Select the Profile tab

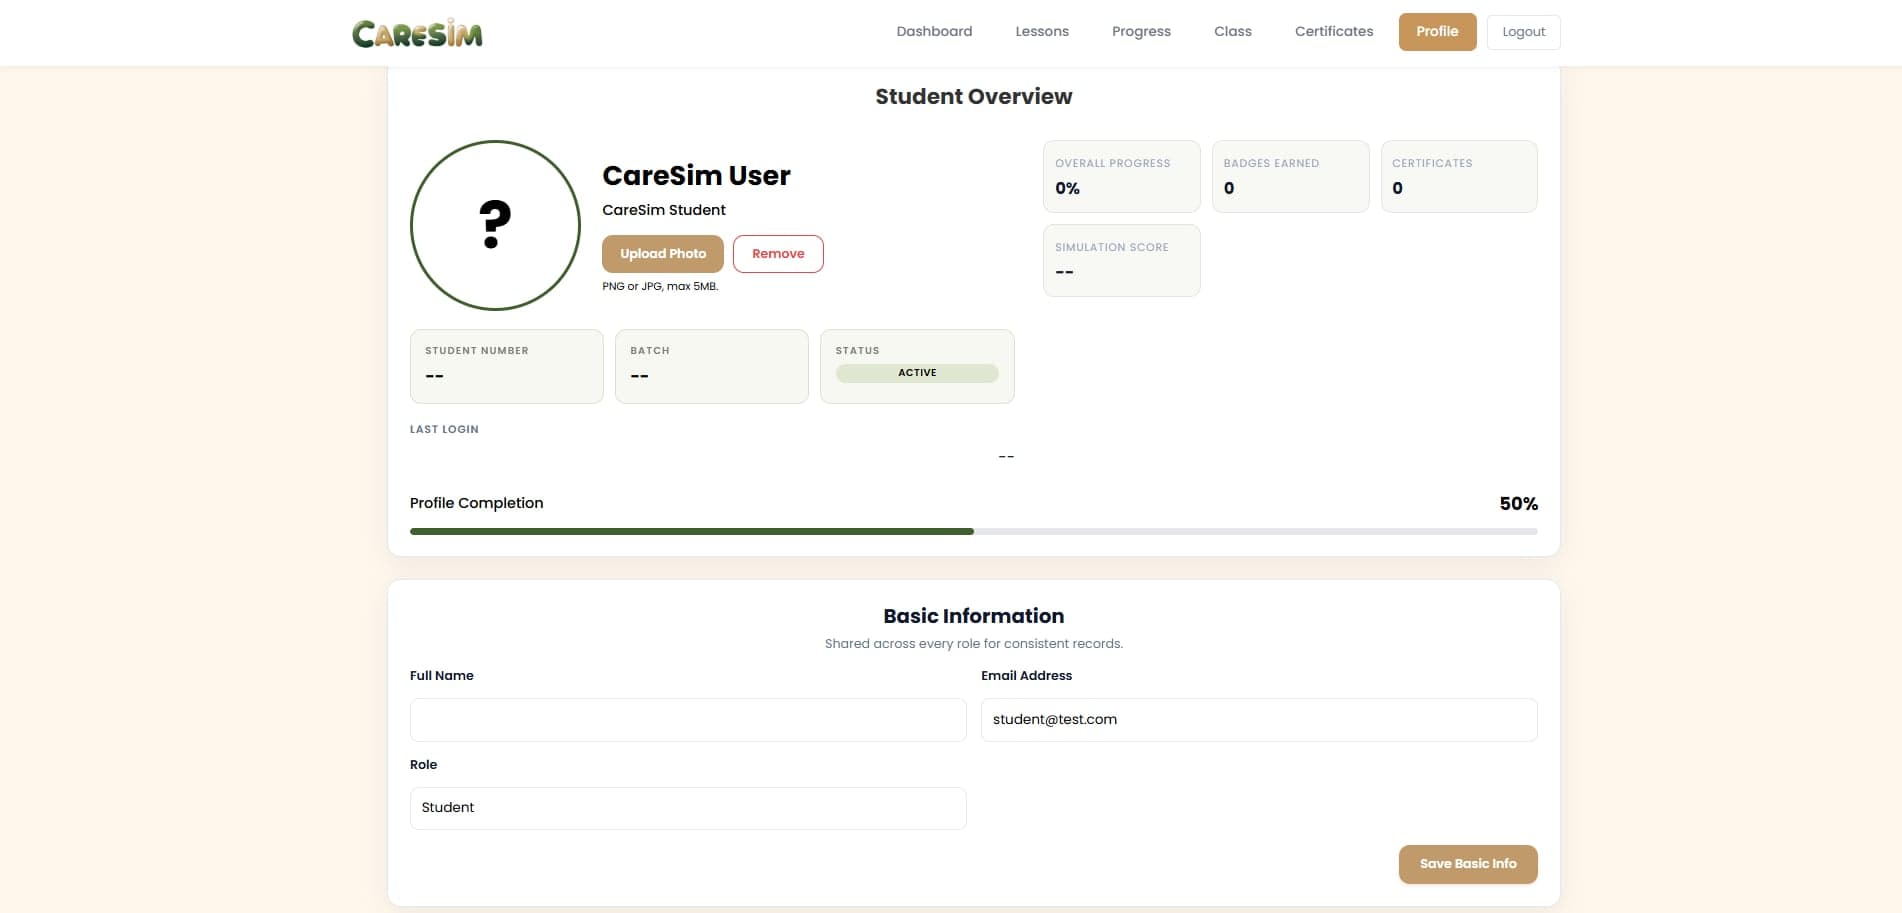click(1437, 31)
